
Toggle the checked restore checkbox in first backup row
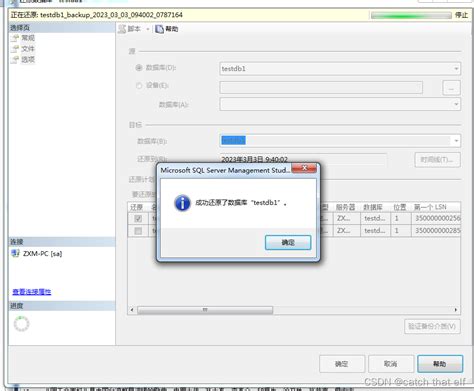pos(138,219)
